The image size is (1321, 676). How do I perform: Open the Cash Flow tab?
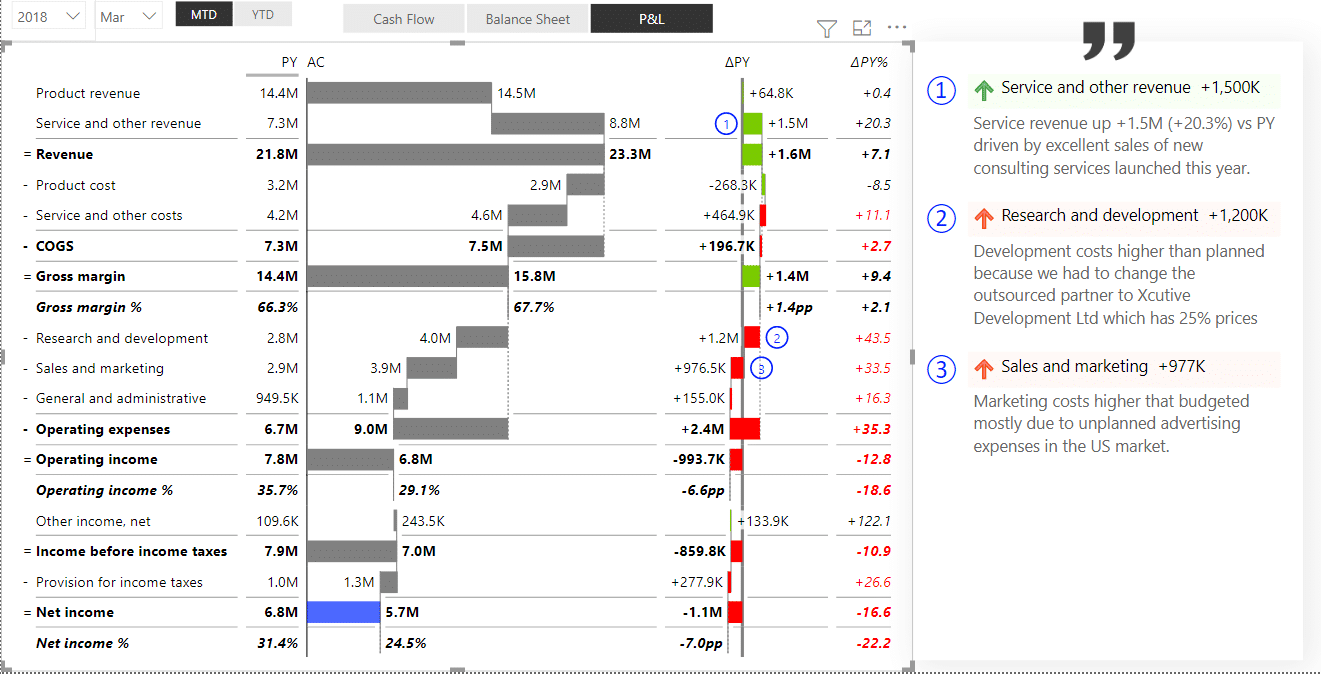[403, 18]
